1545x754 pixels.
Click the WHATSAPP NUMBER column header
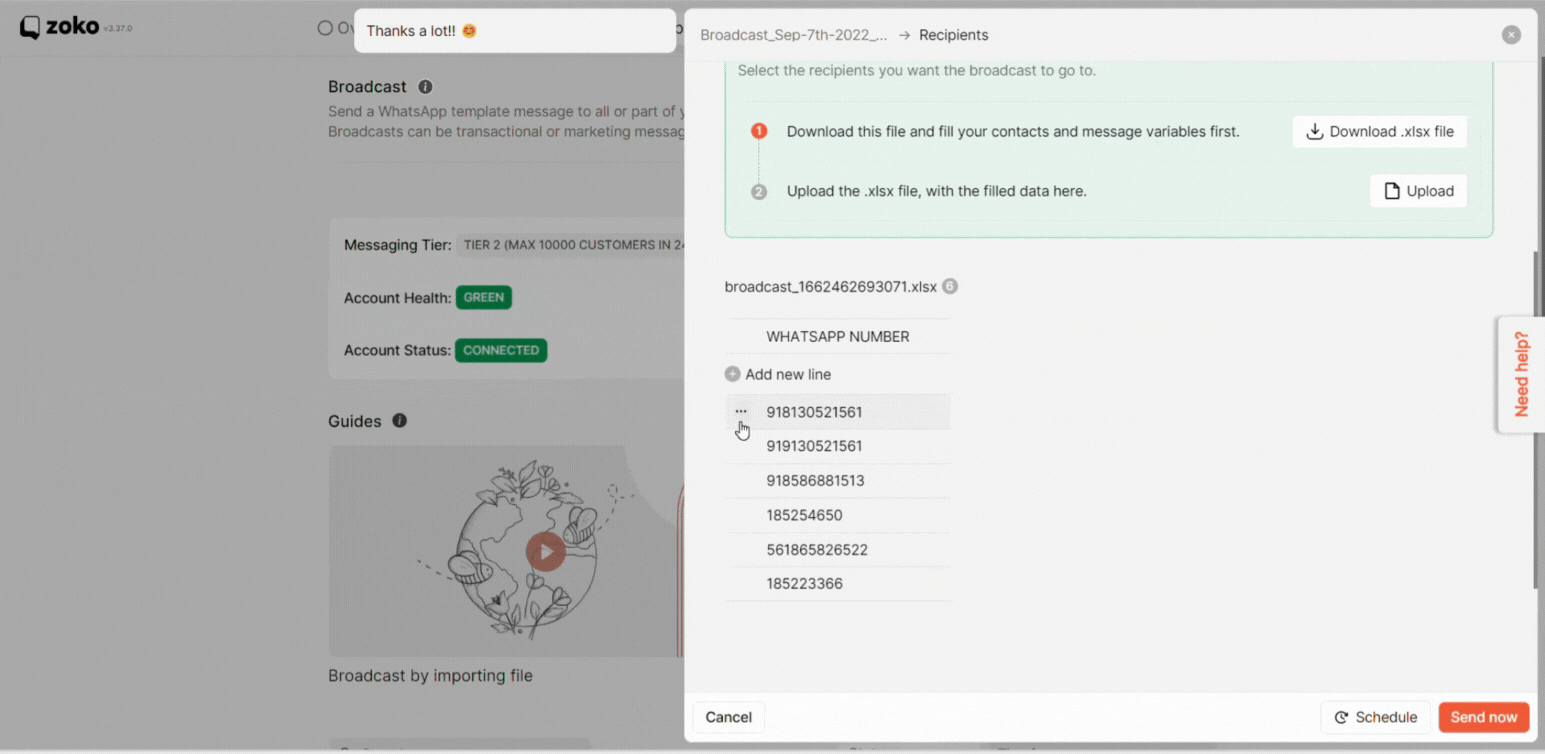(x=838, y=337)
